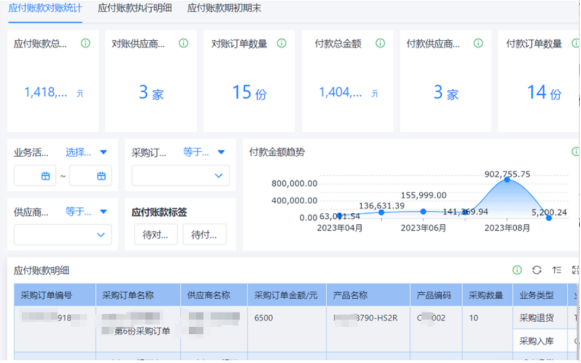This screenshot has height=363, width=581.
Task: Click the end date input field
Action: tap(90, 176)
